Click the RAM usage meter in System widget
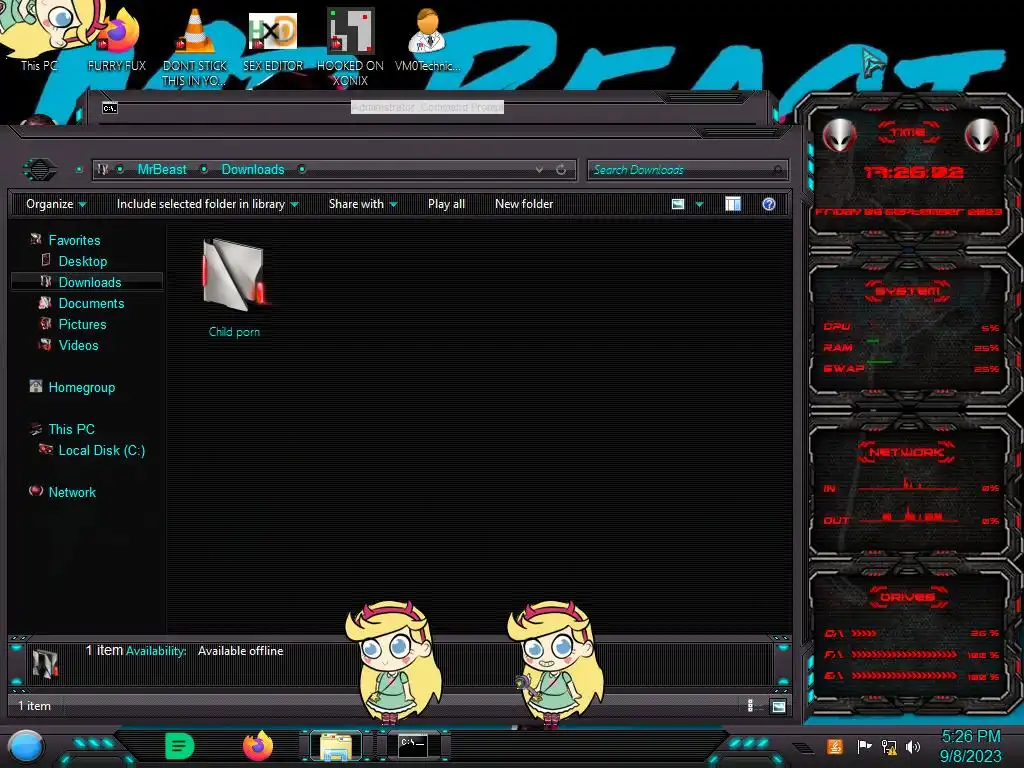 911,348
